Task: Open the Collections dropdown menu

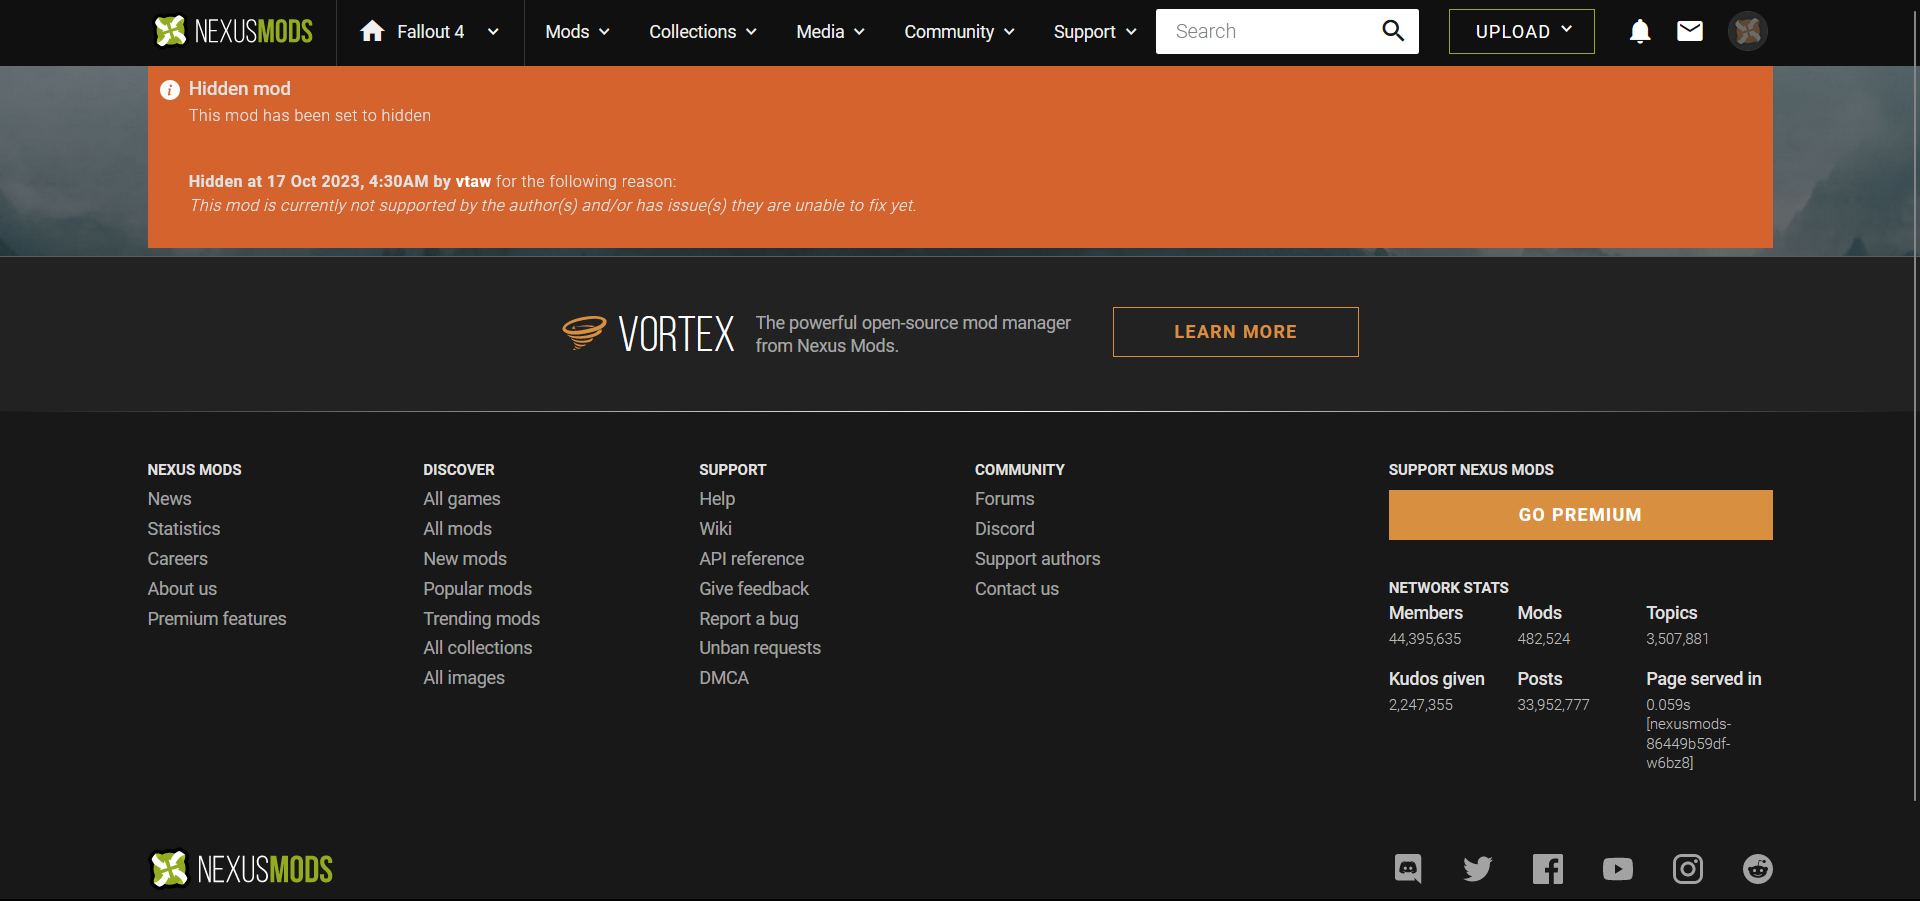Action: coord(703,32)
